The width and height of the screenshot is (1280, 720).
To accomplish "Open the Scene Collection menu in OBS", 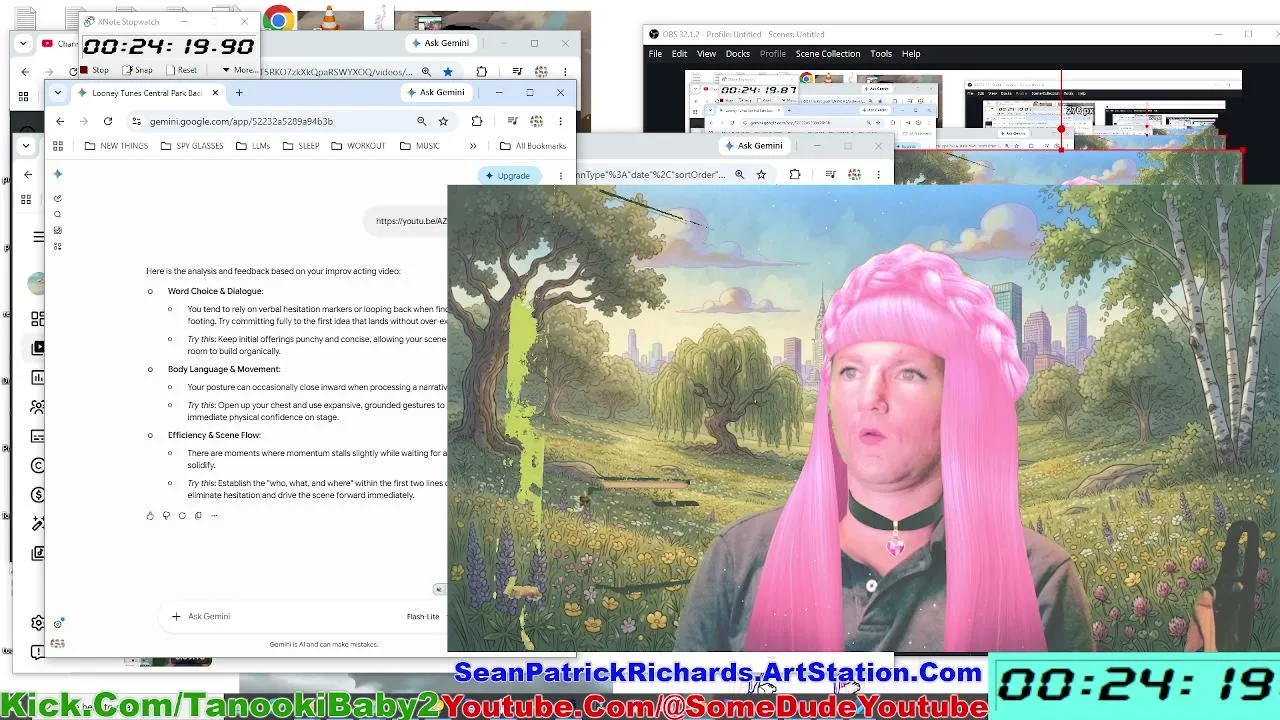I will pyautogui.click(x=828, y=54).
